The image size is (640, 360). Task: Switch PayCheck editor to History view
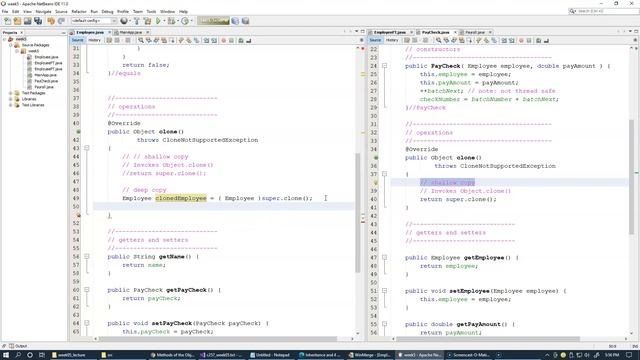click(x=392, y=40)
